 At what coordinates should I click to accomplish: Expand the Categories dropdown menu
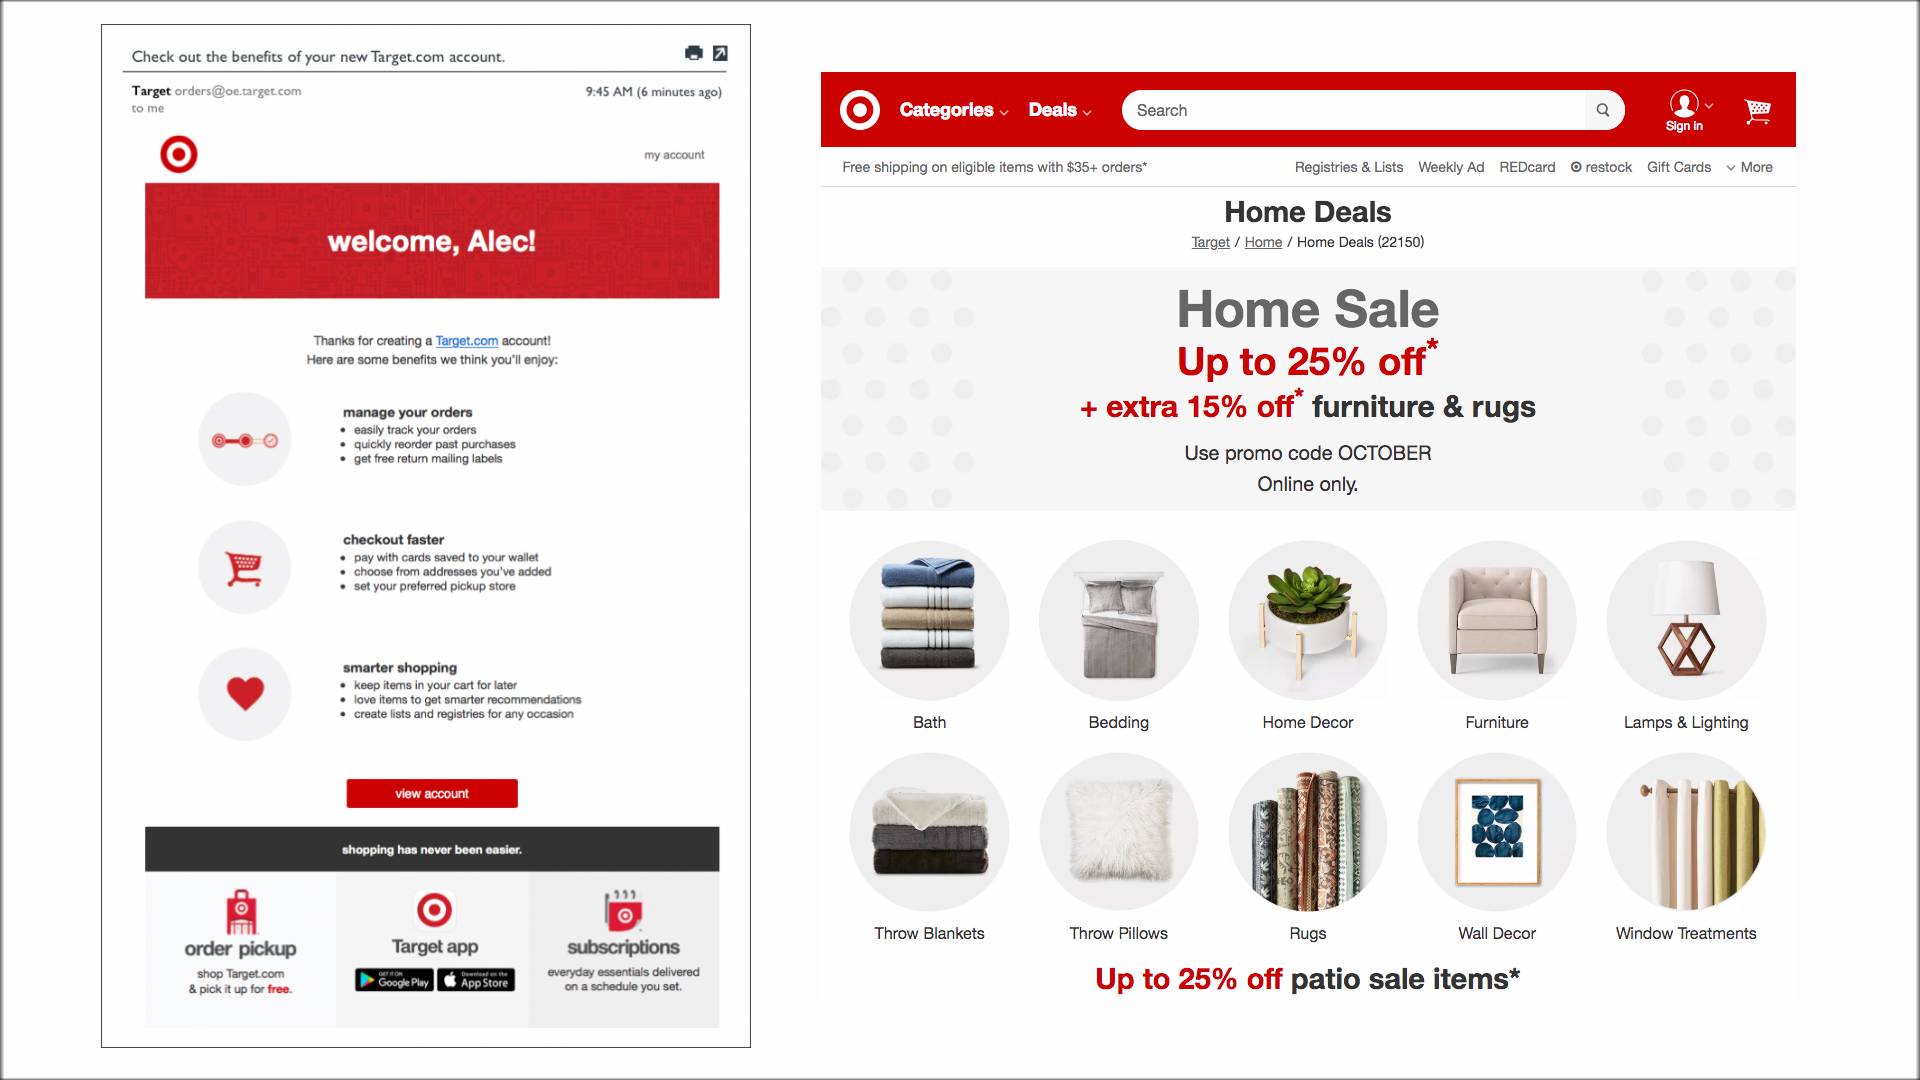pos(952,109)
